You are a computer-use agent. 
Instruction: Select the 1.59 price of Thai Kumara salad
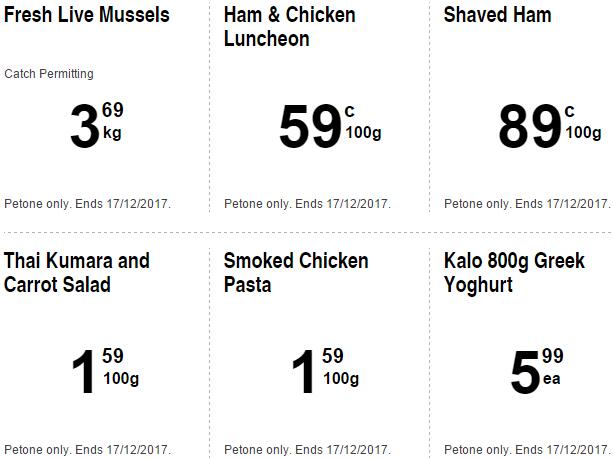coord(103,370)
